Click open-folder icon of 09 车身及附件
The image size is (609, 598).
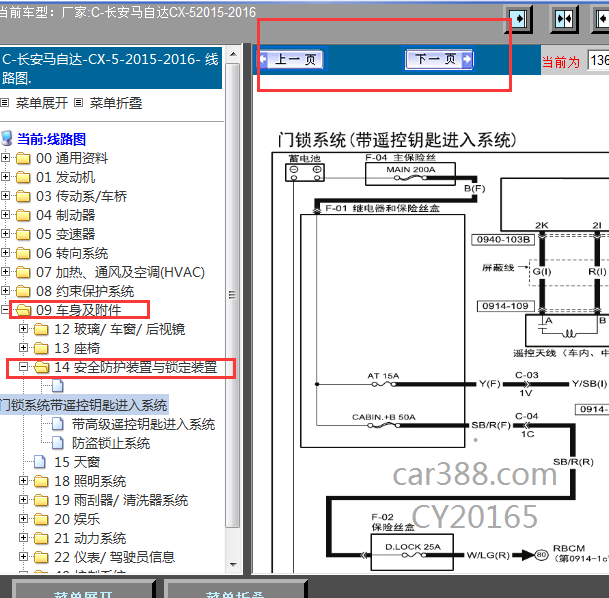tap(23, 310)
